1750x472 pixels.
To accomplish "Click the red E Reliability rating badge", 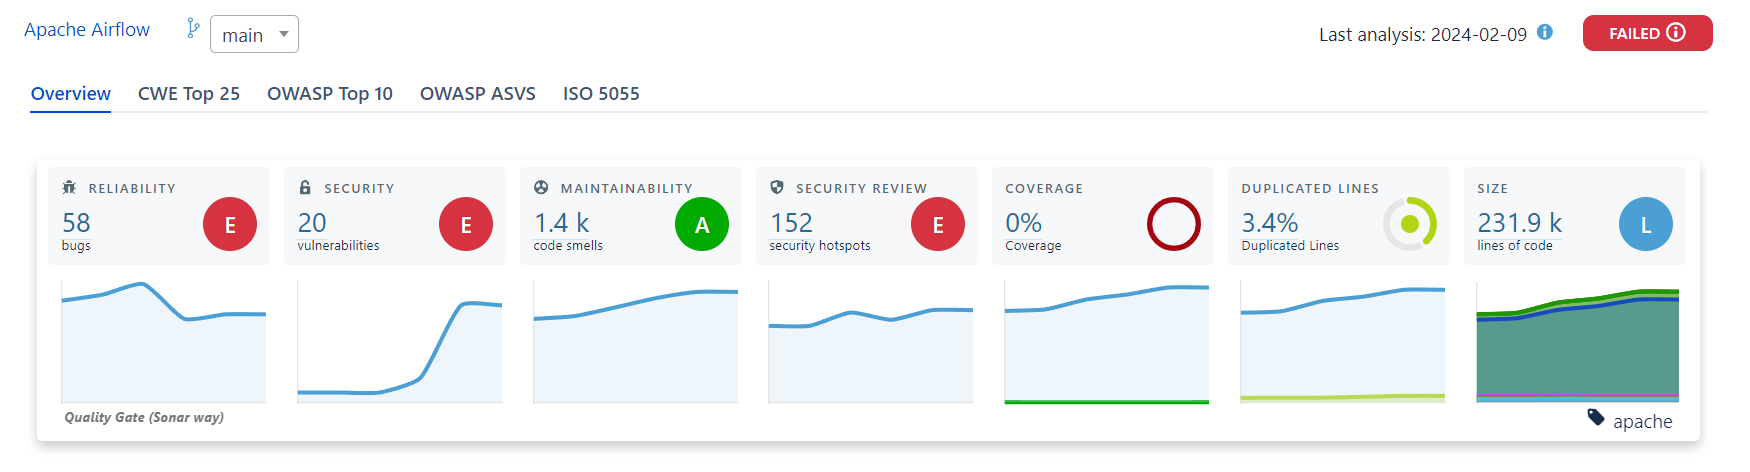I will pos(230,224).
